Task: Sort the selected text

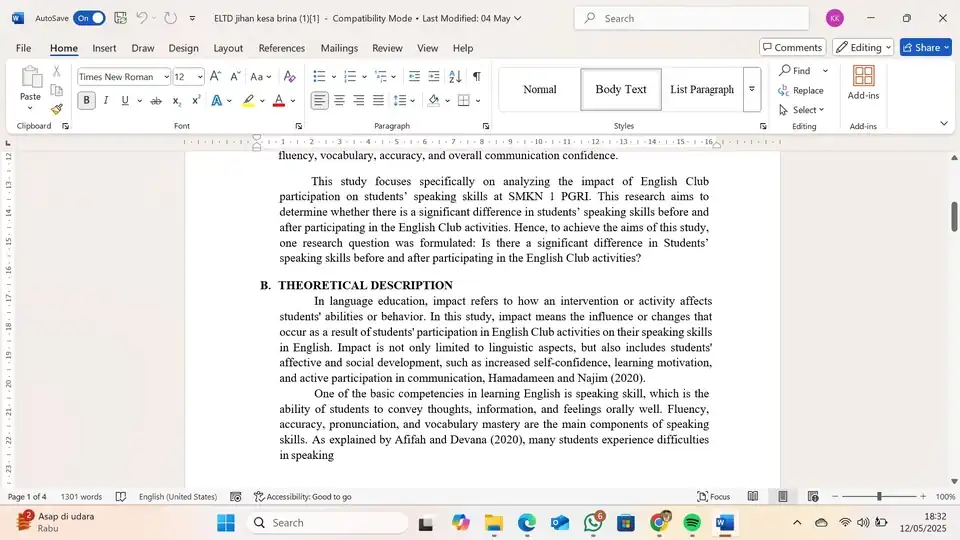Action: point(455,77)
